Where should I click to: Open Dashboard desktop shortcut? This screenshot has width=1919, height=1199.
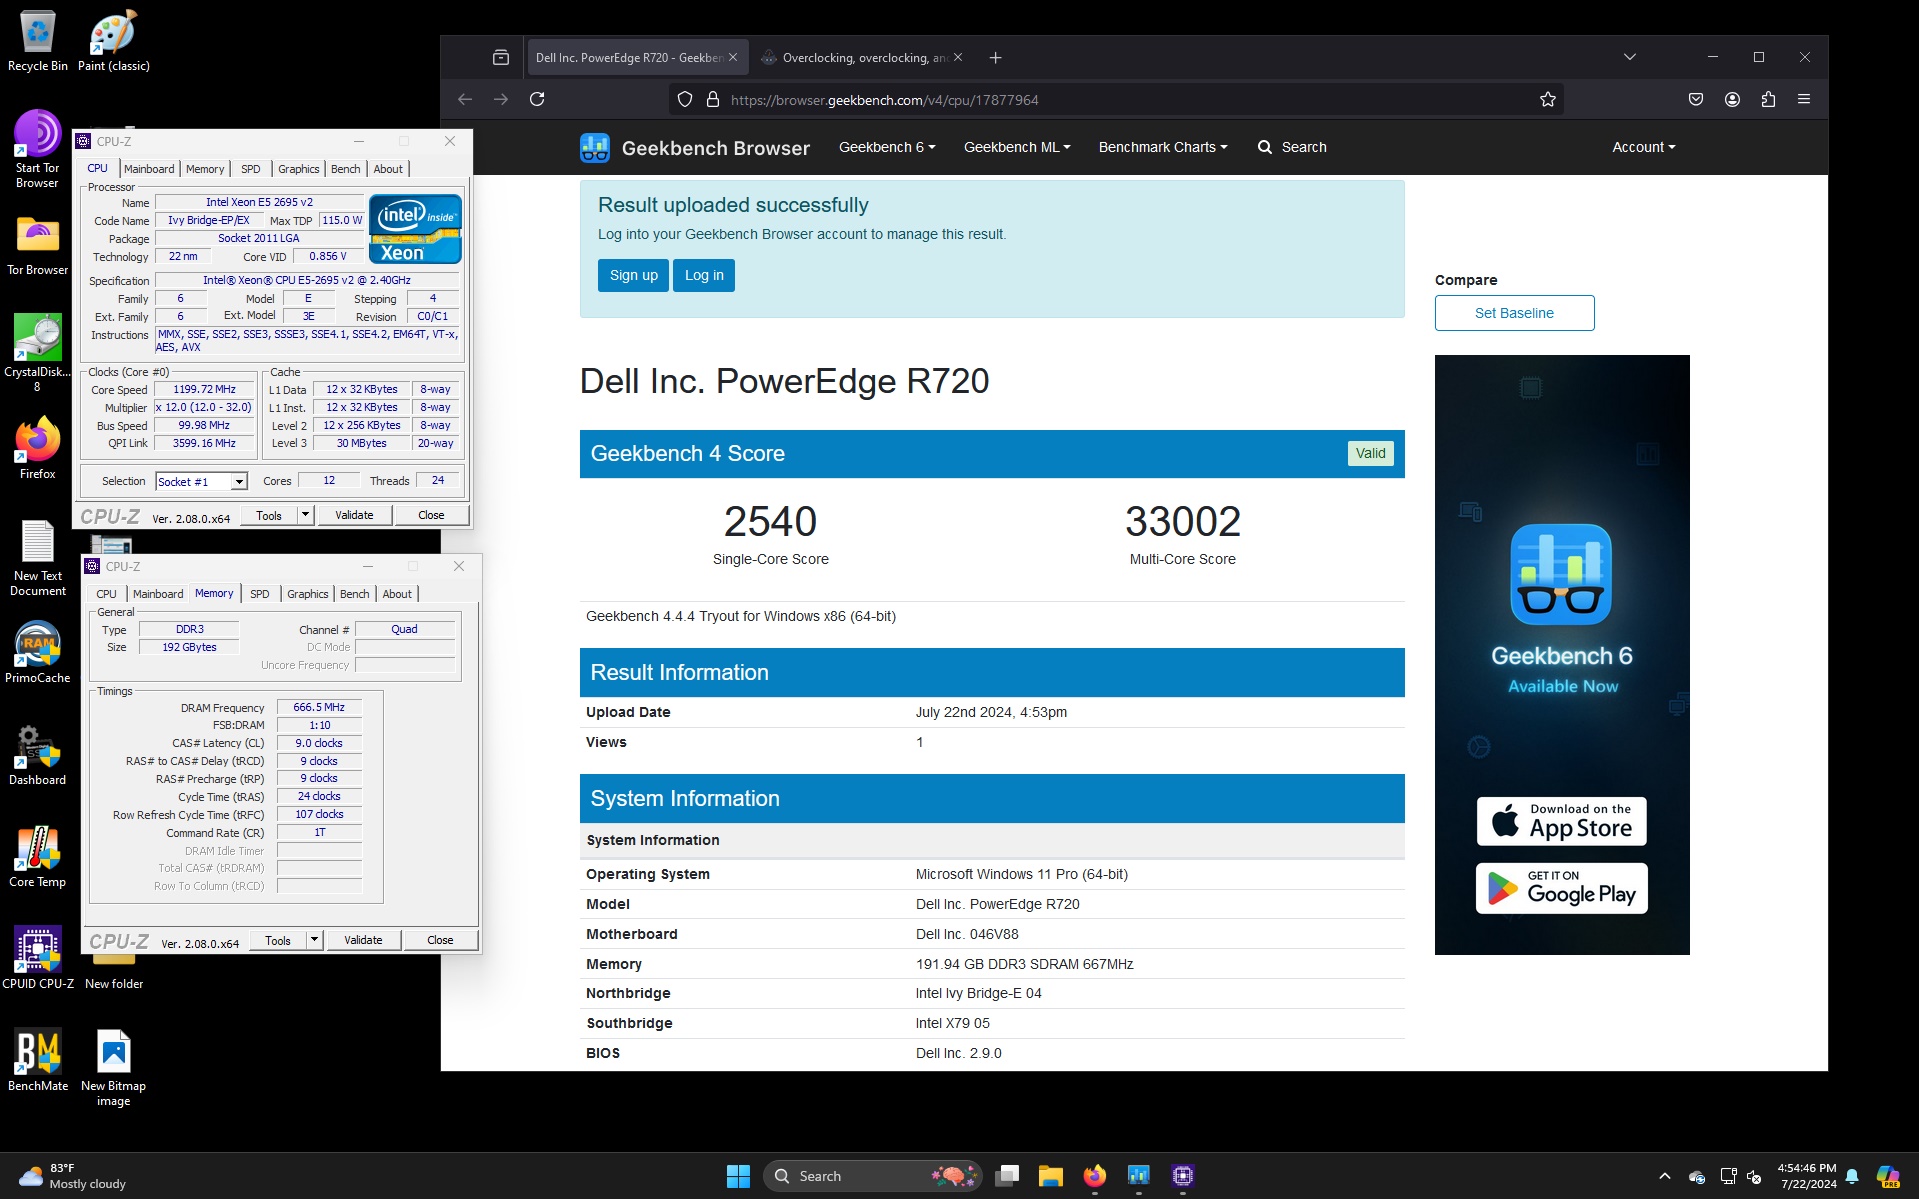38,755
